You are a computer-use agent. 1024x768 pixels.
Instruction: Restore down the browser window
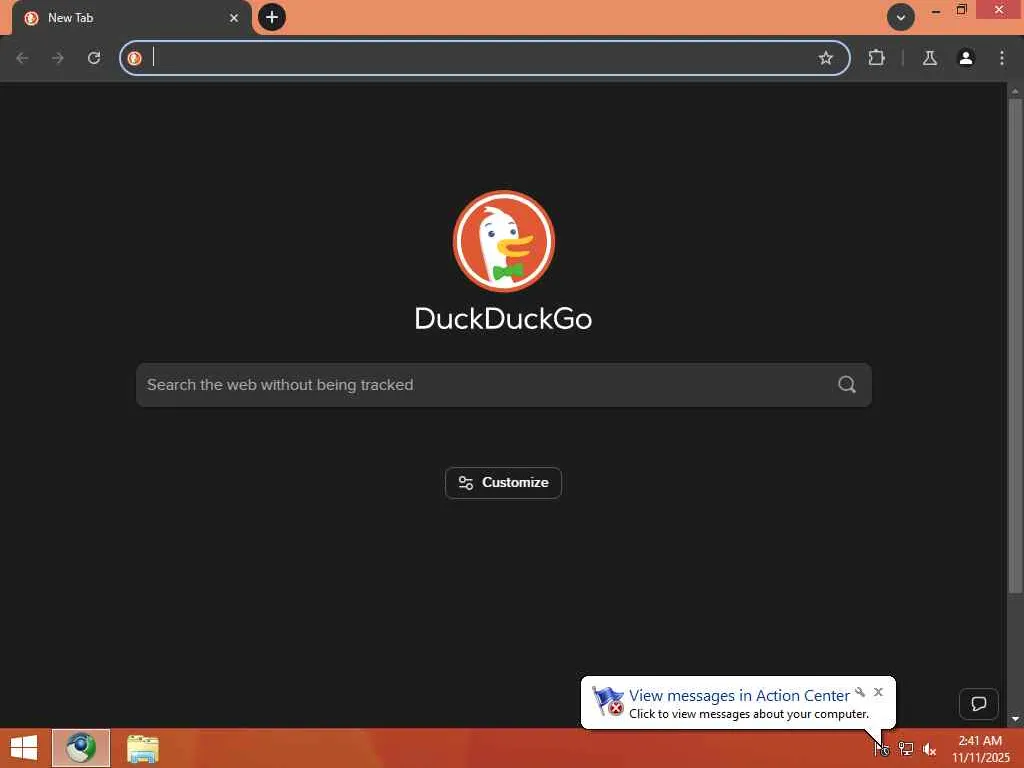[x=961, y=10]
